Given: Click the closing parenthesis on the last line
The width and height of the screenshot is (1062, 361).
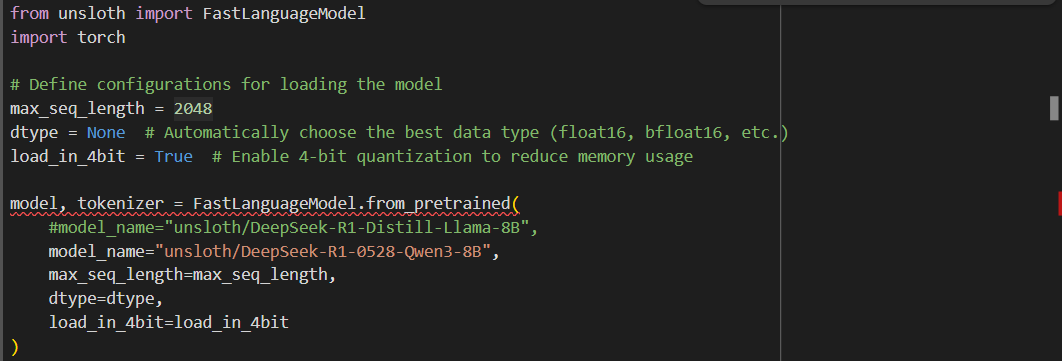Looking at the screenshot, I should [x=15, y=347].
